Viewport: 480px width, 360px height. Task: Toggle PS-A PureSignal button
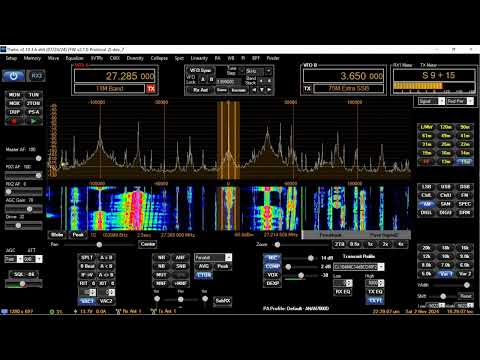(34, 112)
